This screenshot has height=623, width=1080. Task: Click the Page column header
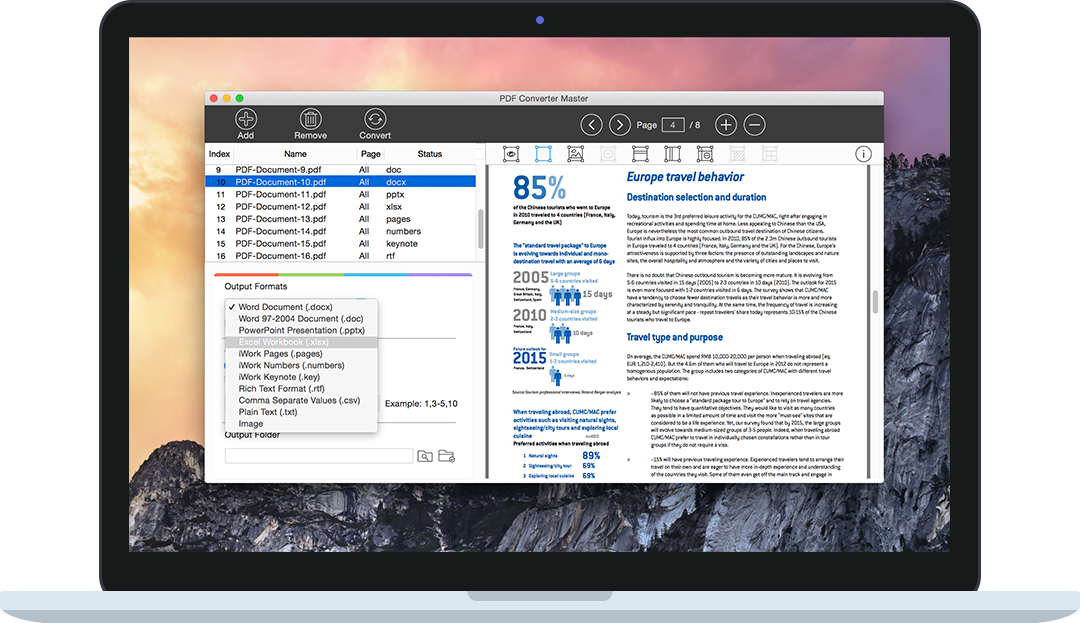[370, 154]
